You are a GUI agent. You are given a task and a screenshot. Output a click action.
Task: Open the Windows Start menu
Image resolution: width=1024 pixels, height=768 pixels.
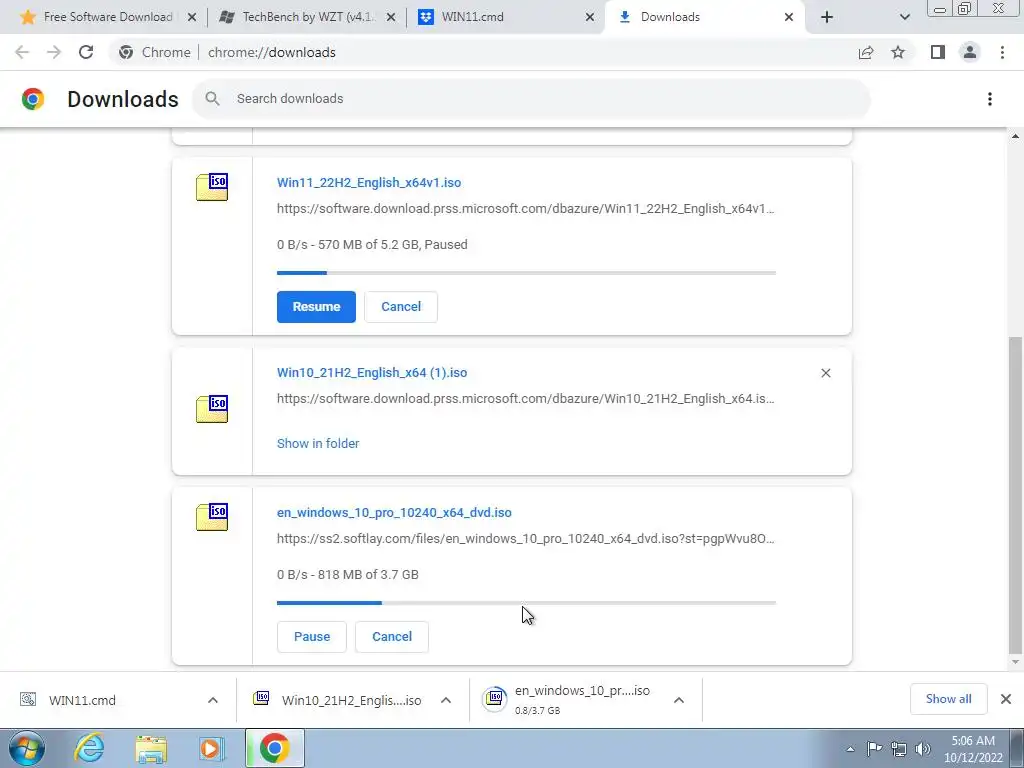[x=27, y=748]
